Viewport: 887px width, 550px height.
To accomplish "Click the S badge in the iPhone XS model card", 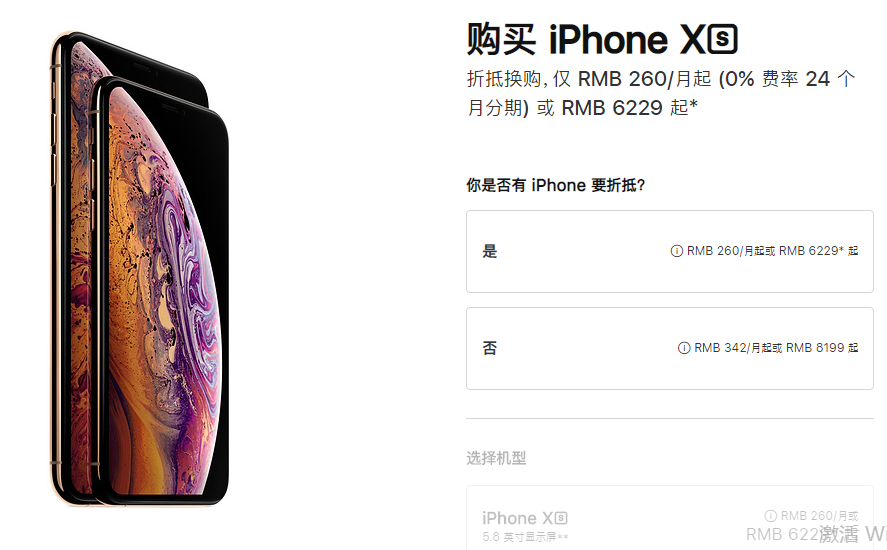I will [x=561, y=518].
